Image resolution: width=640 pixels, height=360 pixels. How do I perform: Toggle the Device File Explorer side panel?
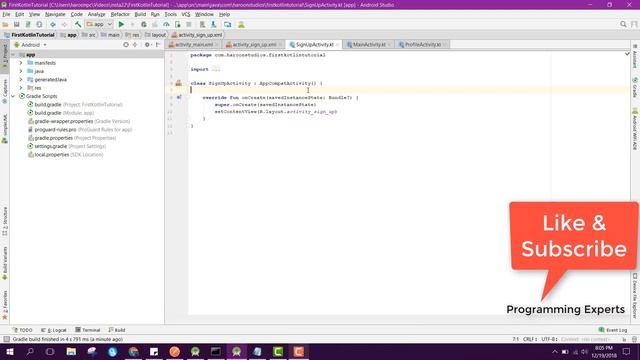[x=635, y=296]
